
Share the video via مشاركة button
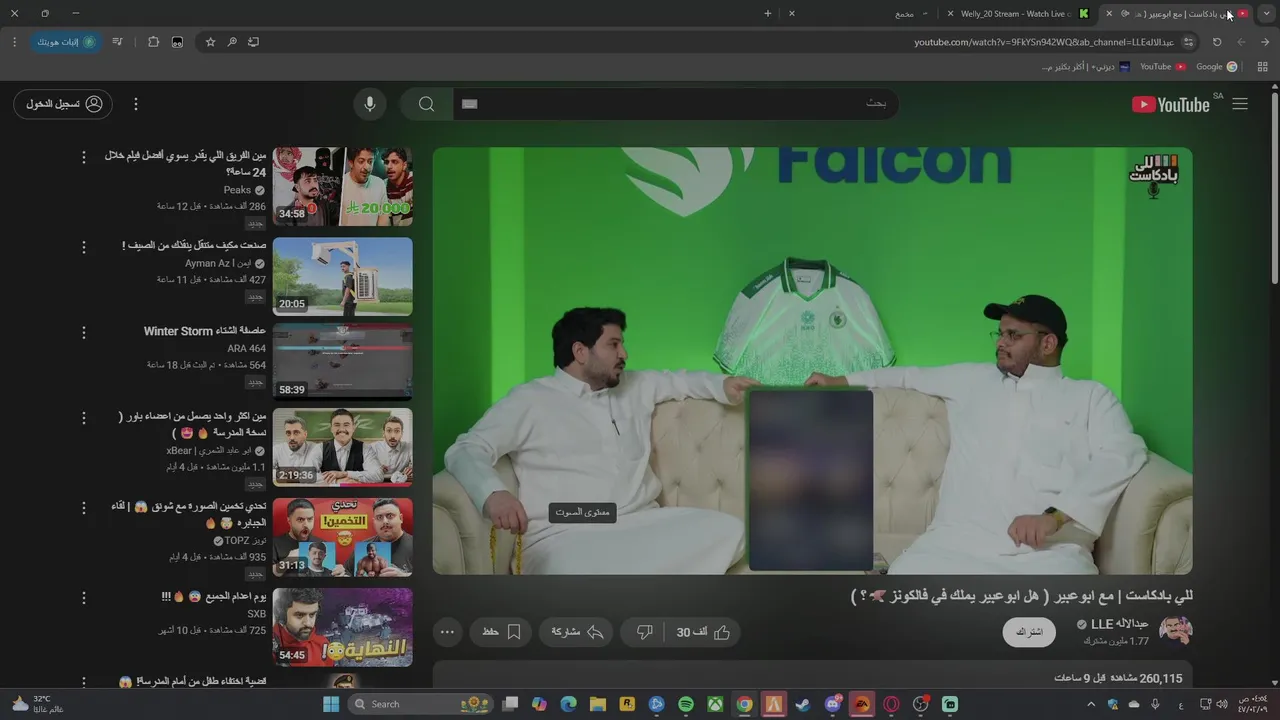(x=577, y=632)
